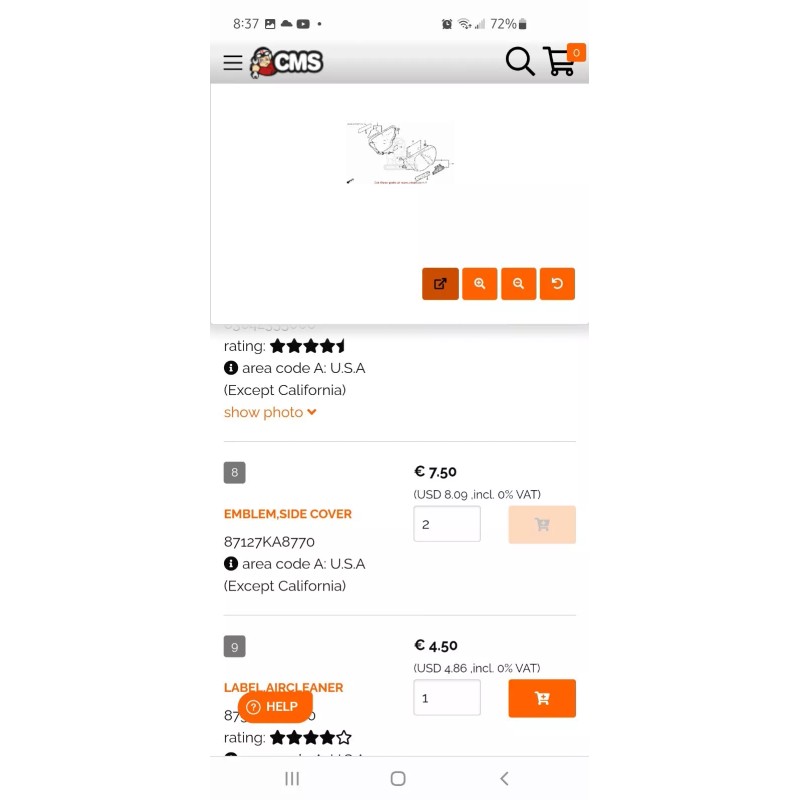The image size is (800, 800).
Task: Add LABEL,AIRCLEANER to cart
Action: tap(542, 698)
